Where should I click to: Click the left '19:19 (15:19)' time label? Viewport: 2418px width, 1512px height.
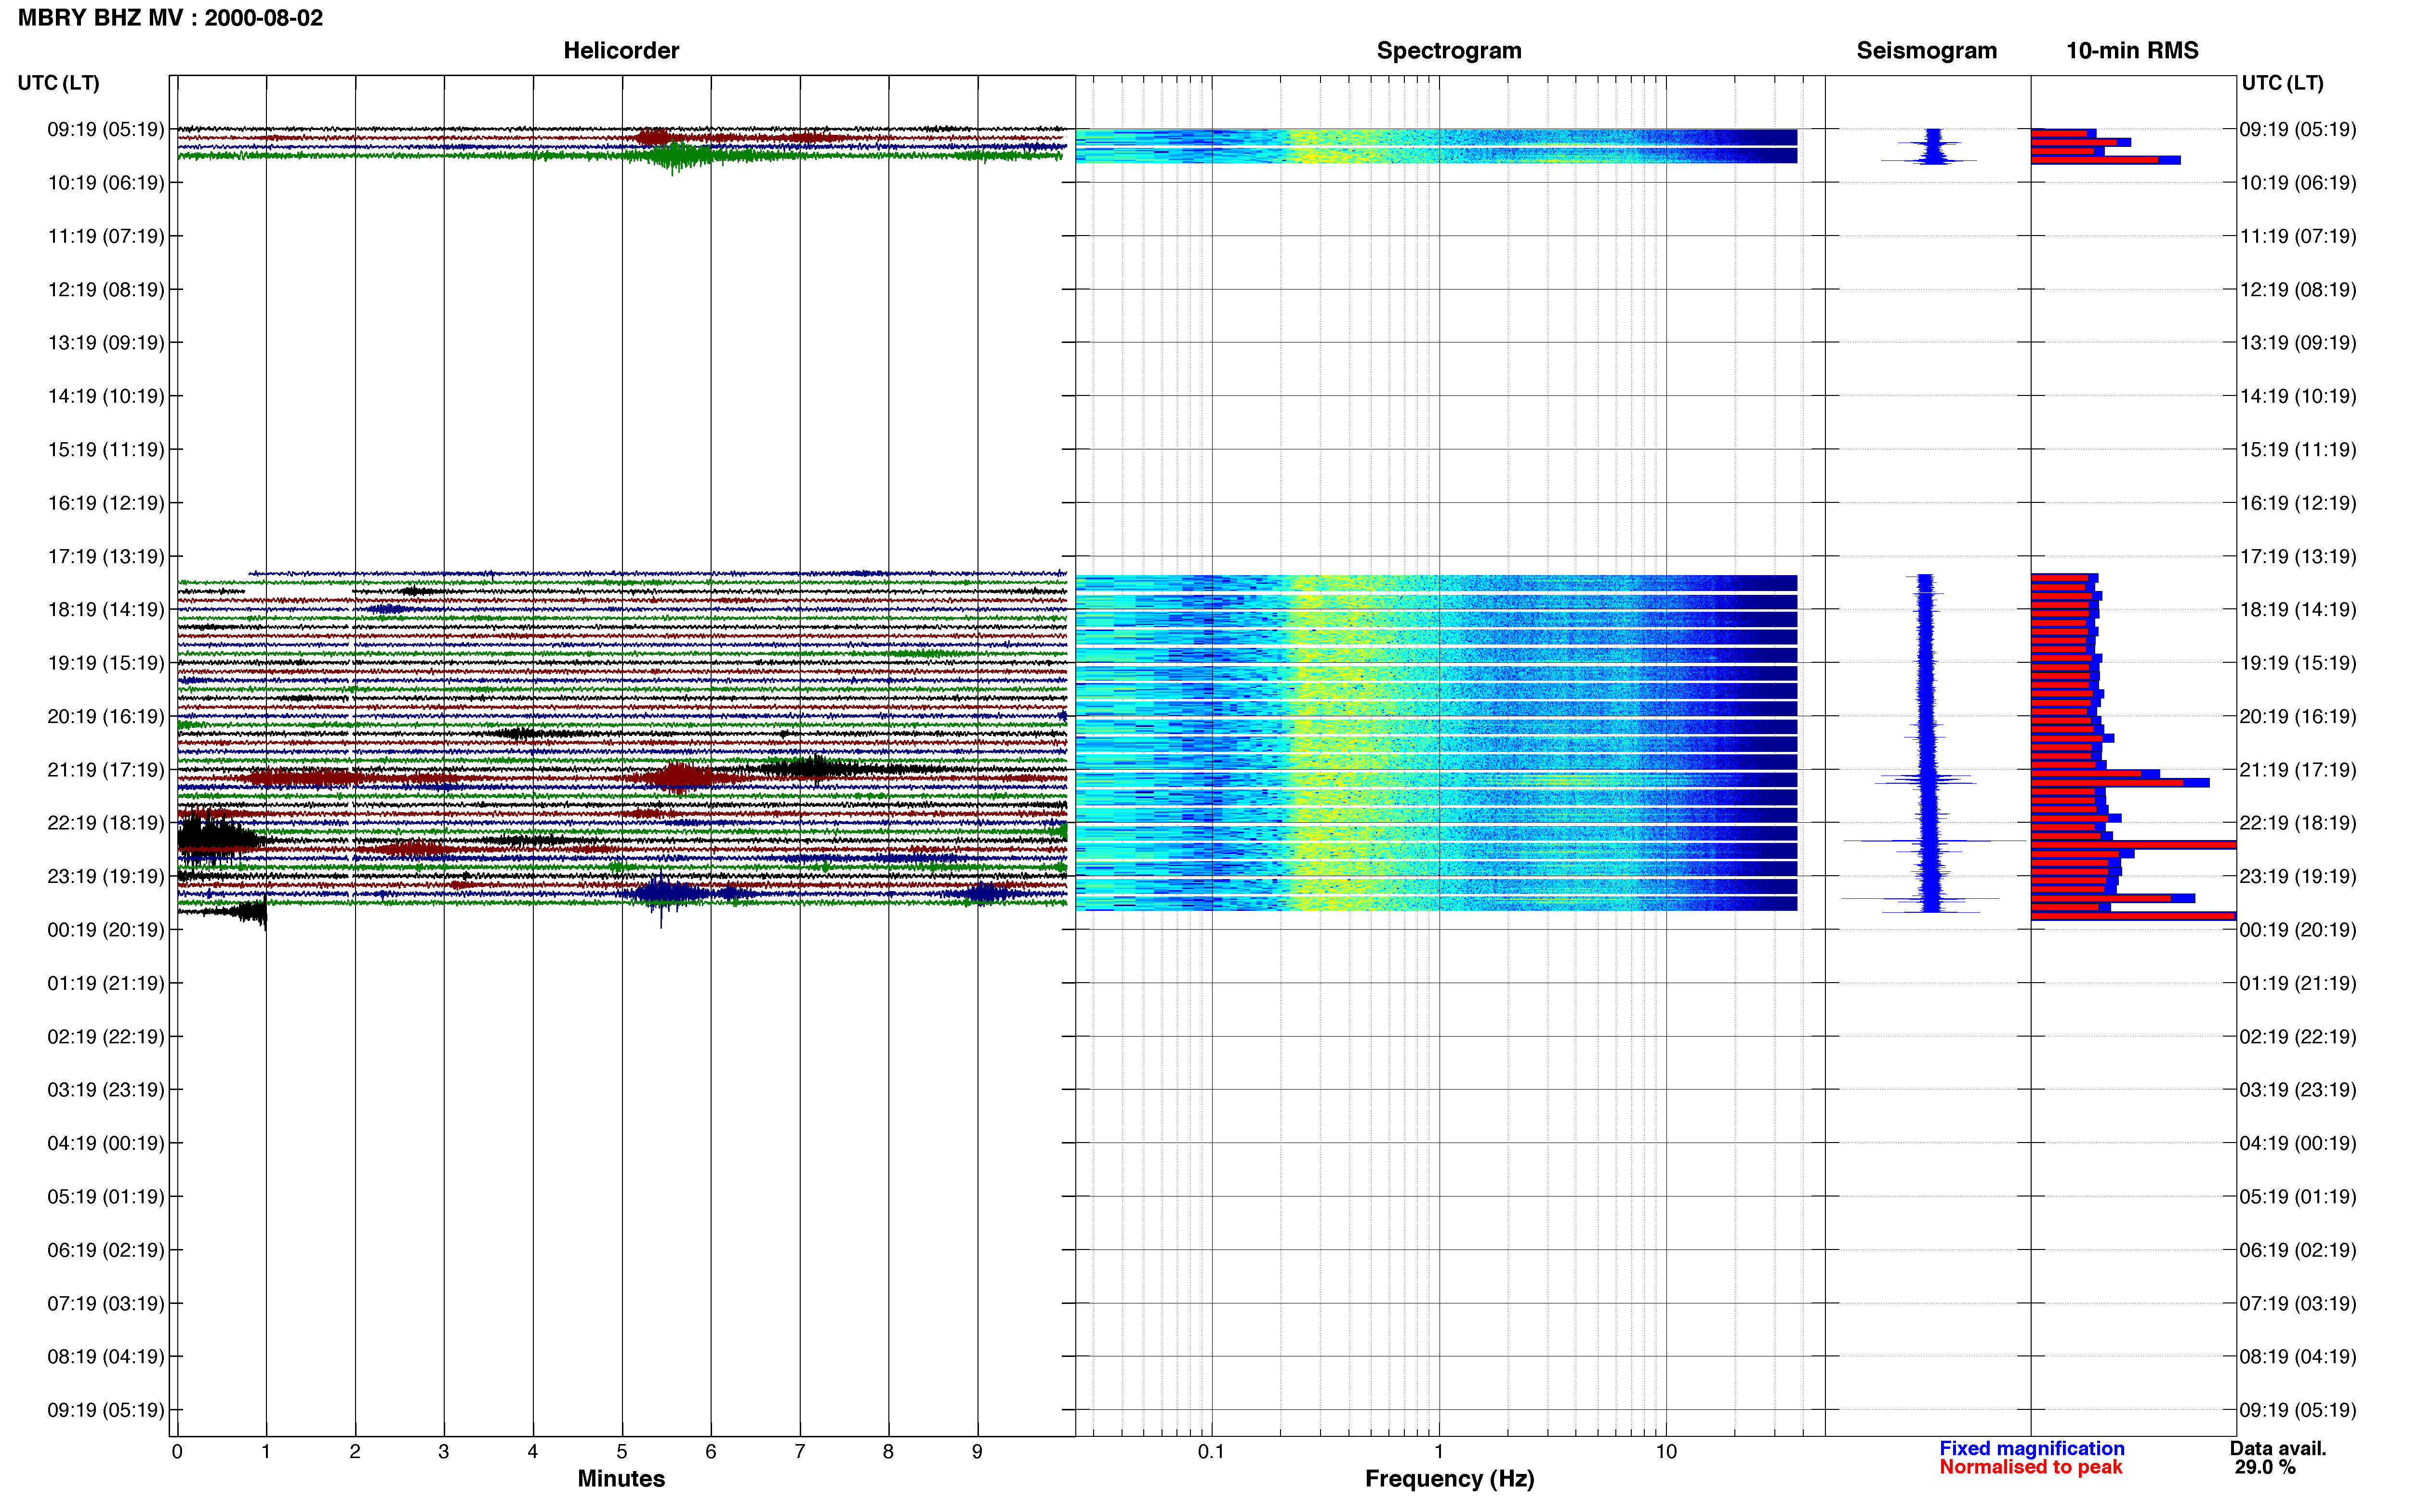point(106,662)
